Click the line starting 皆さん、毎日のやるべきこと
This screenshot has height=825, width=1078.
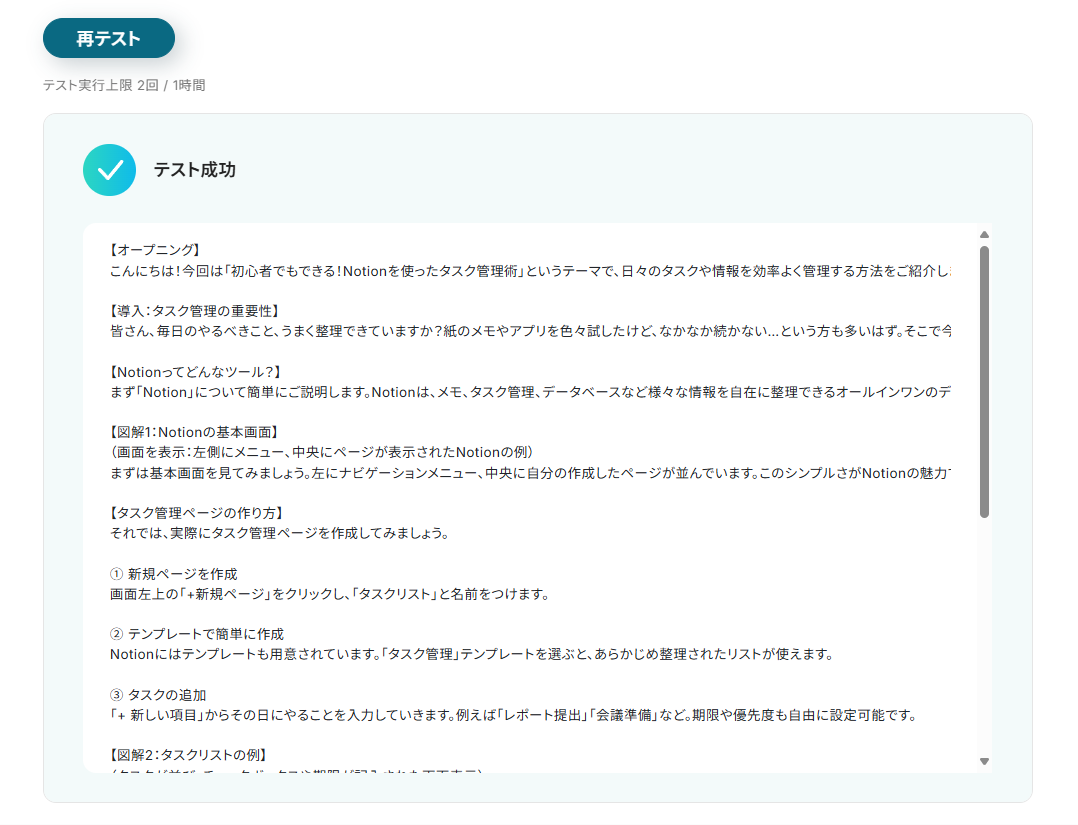pyautogui.click(x=530, y=331)
